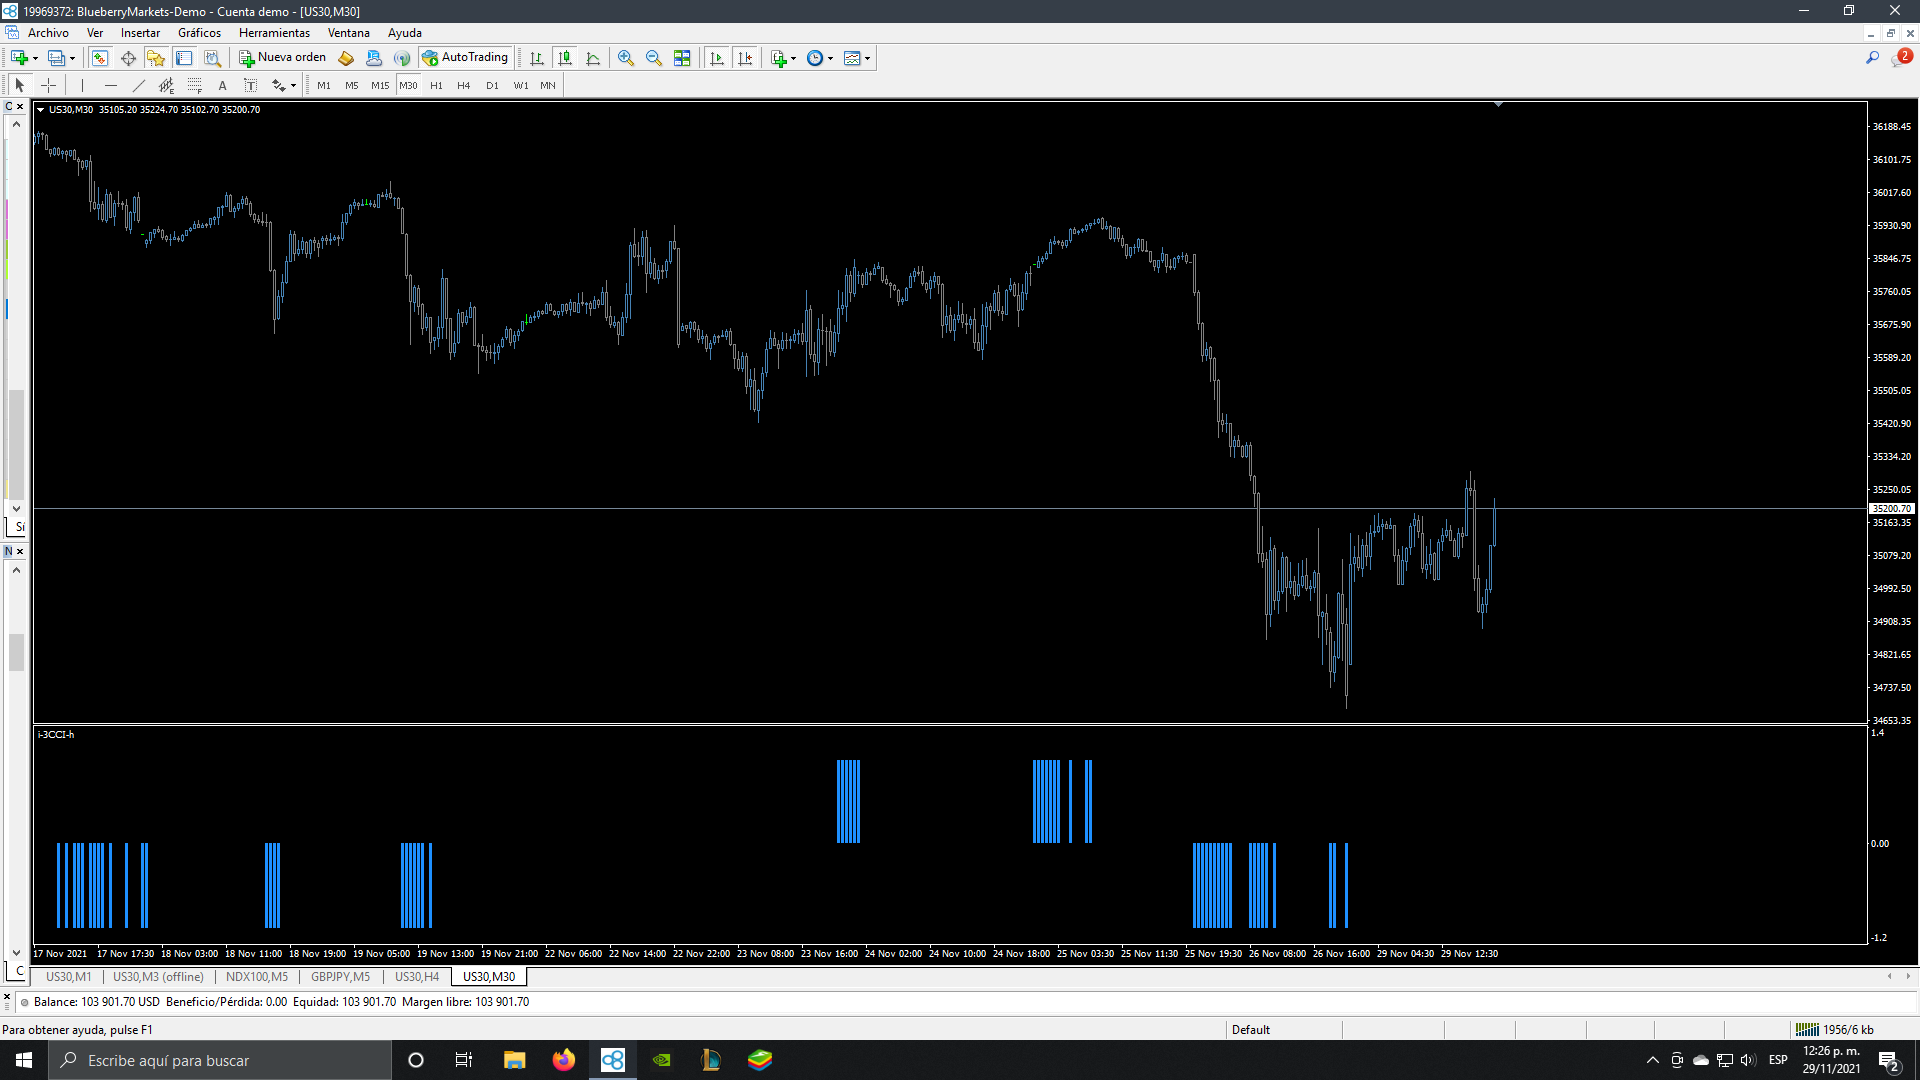Switch chart to line chart mode
Screen dimensions: 1920x1080
pyautogui.click(x=593, y=58)
